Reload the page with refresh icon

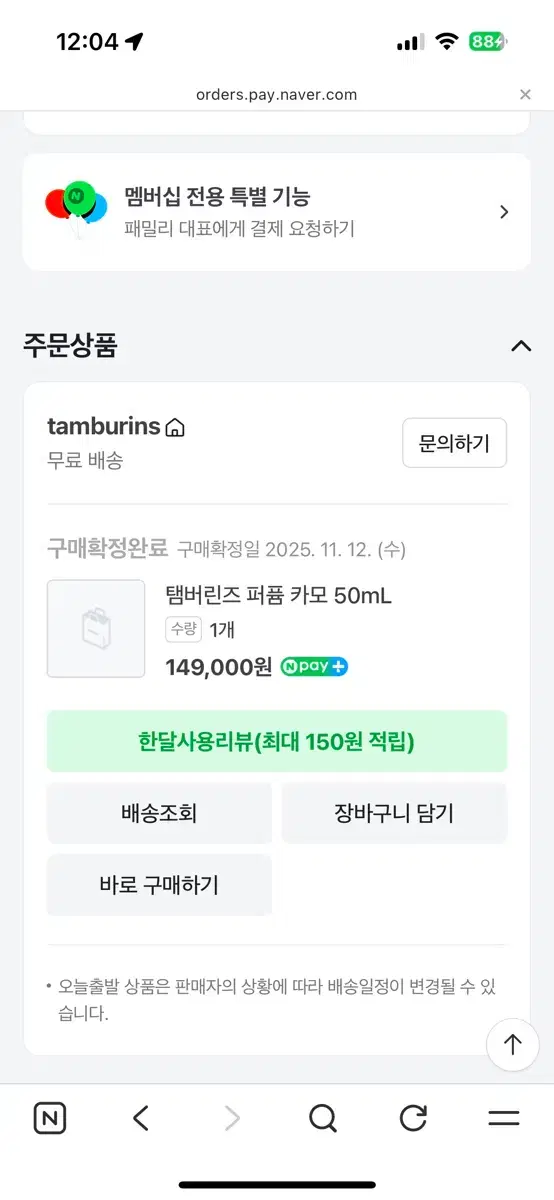coord(413,1118)
